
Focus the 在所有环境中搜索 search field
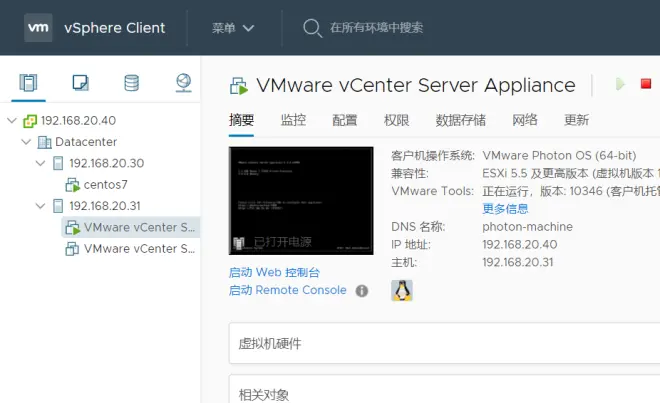(376, 28)
